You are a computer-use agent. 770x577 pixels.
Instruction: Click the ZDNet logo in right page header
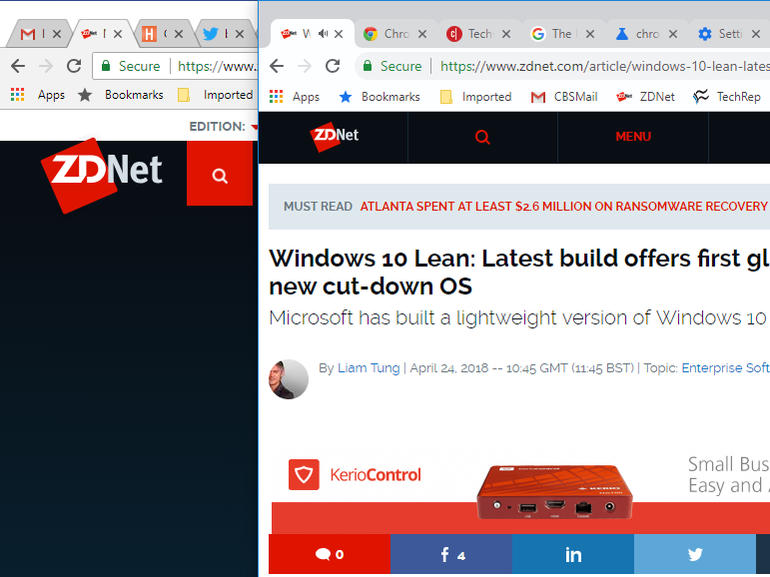[334, 136]
